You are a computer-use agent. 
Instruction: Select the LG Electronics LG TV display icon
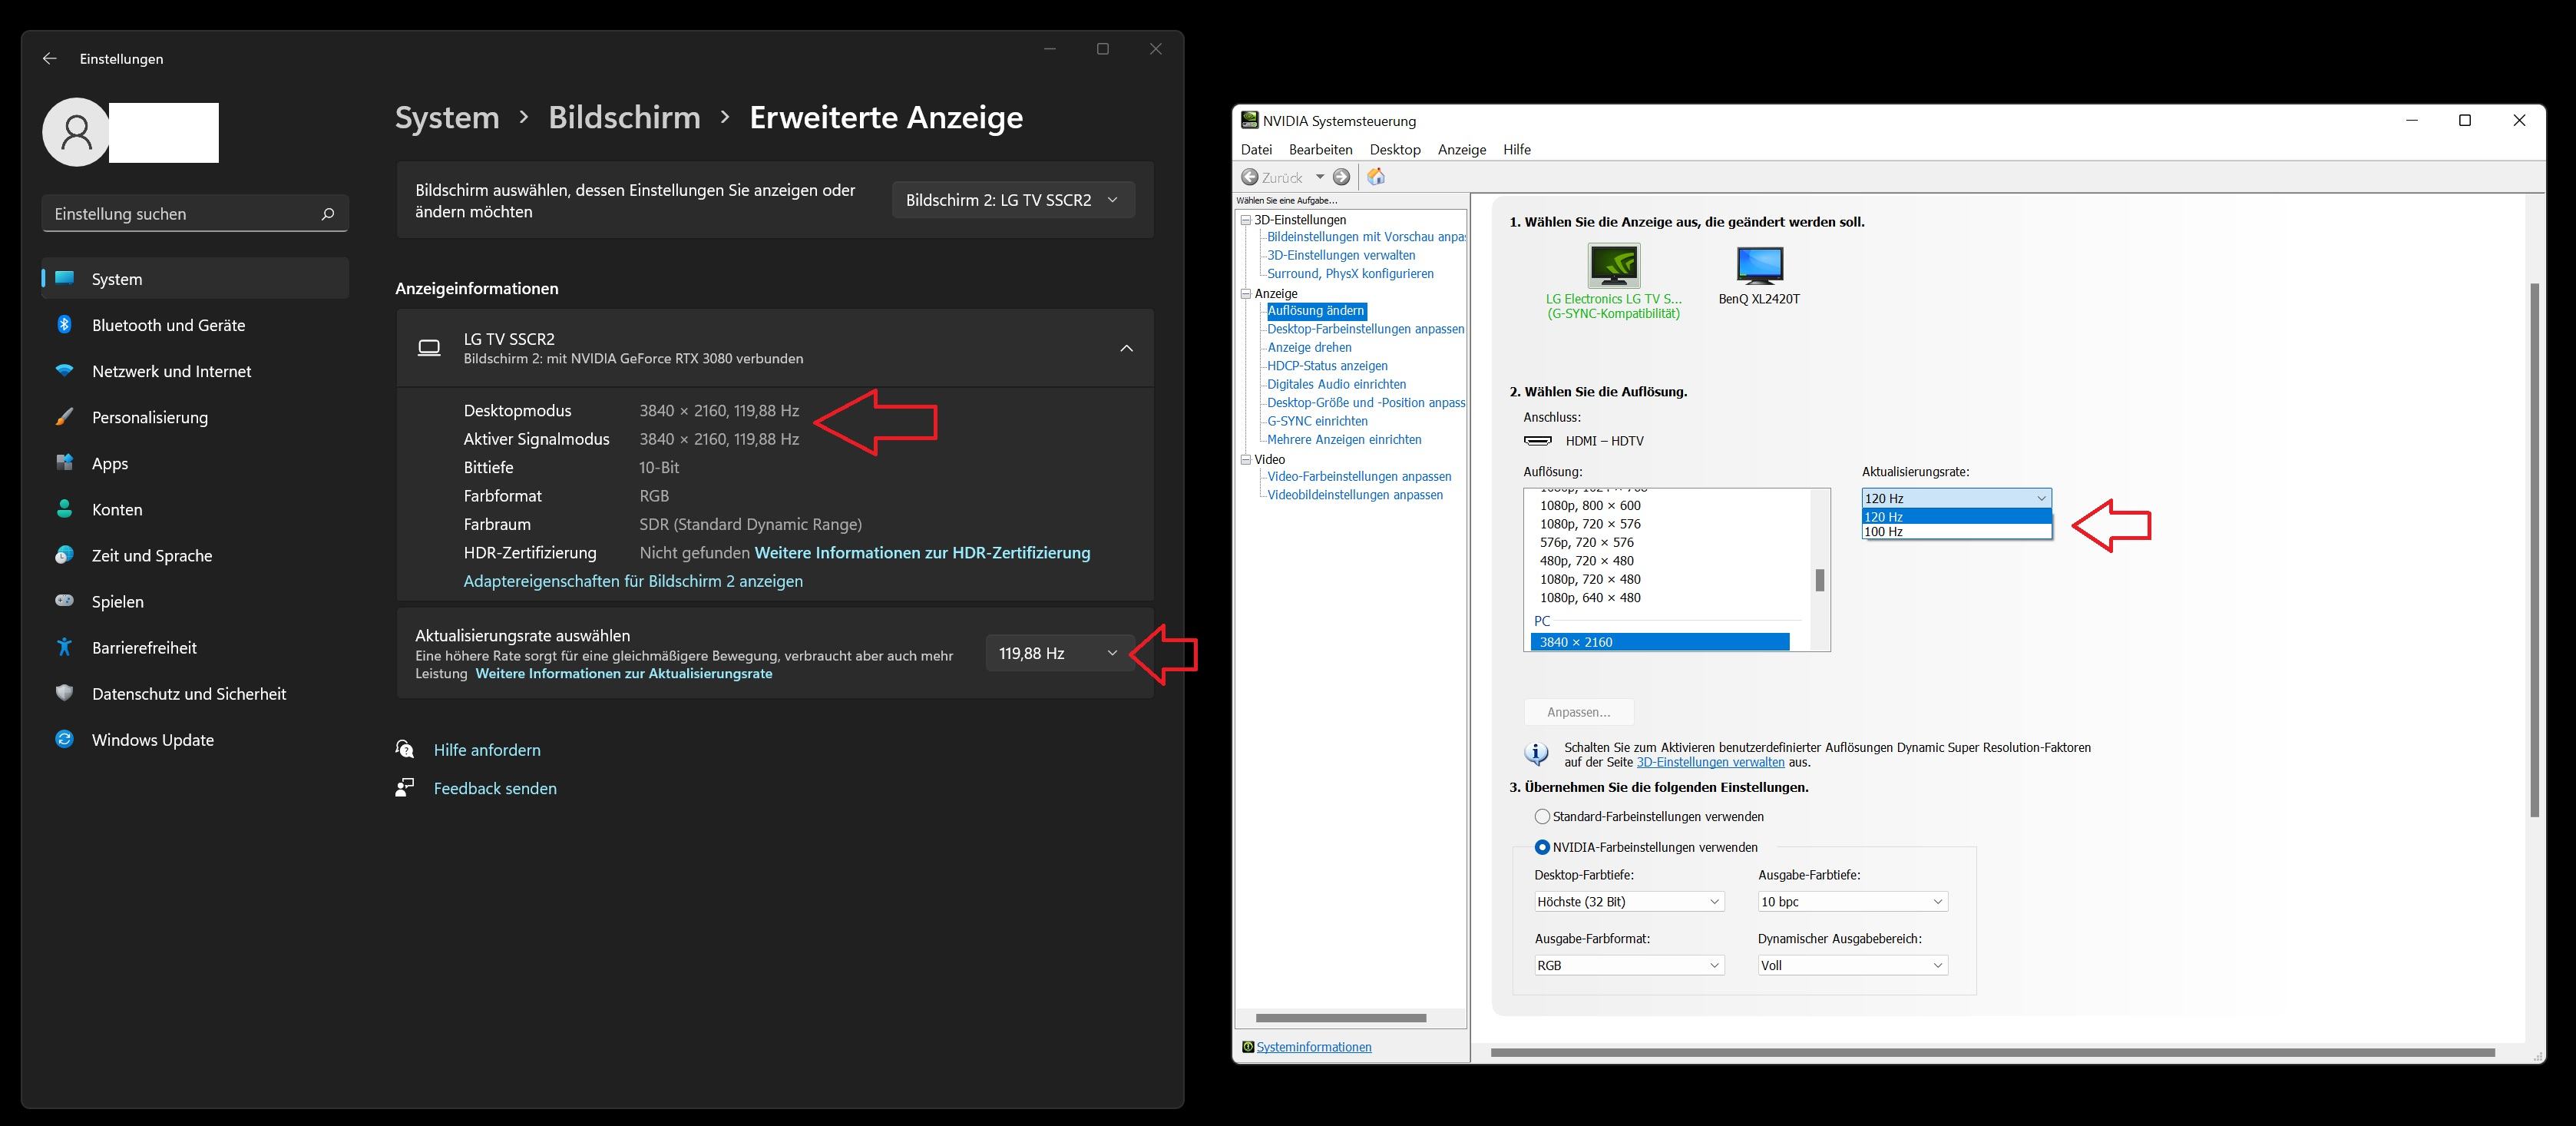click(x=1613, y=265)
